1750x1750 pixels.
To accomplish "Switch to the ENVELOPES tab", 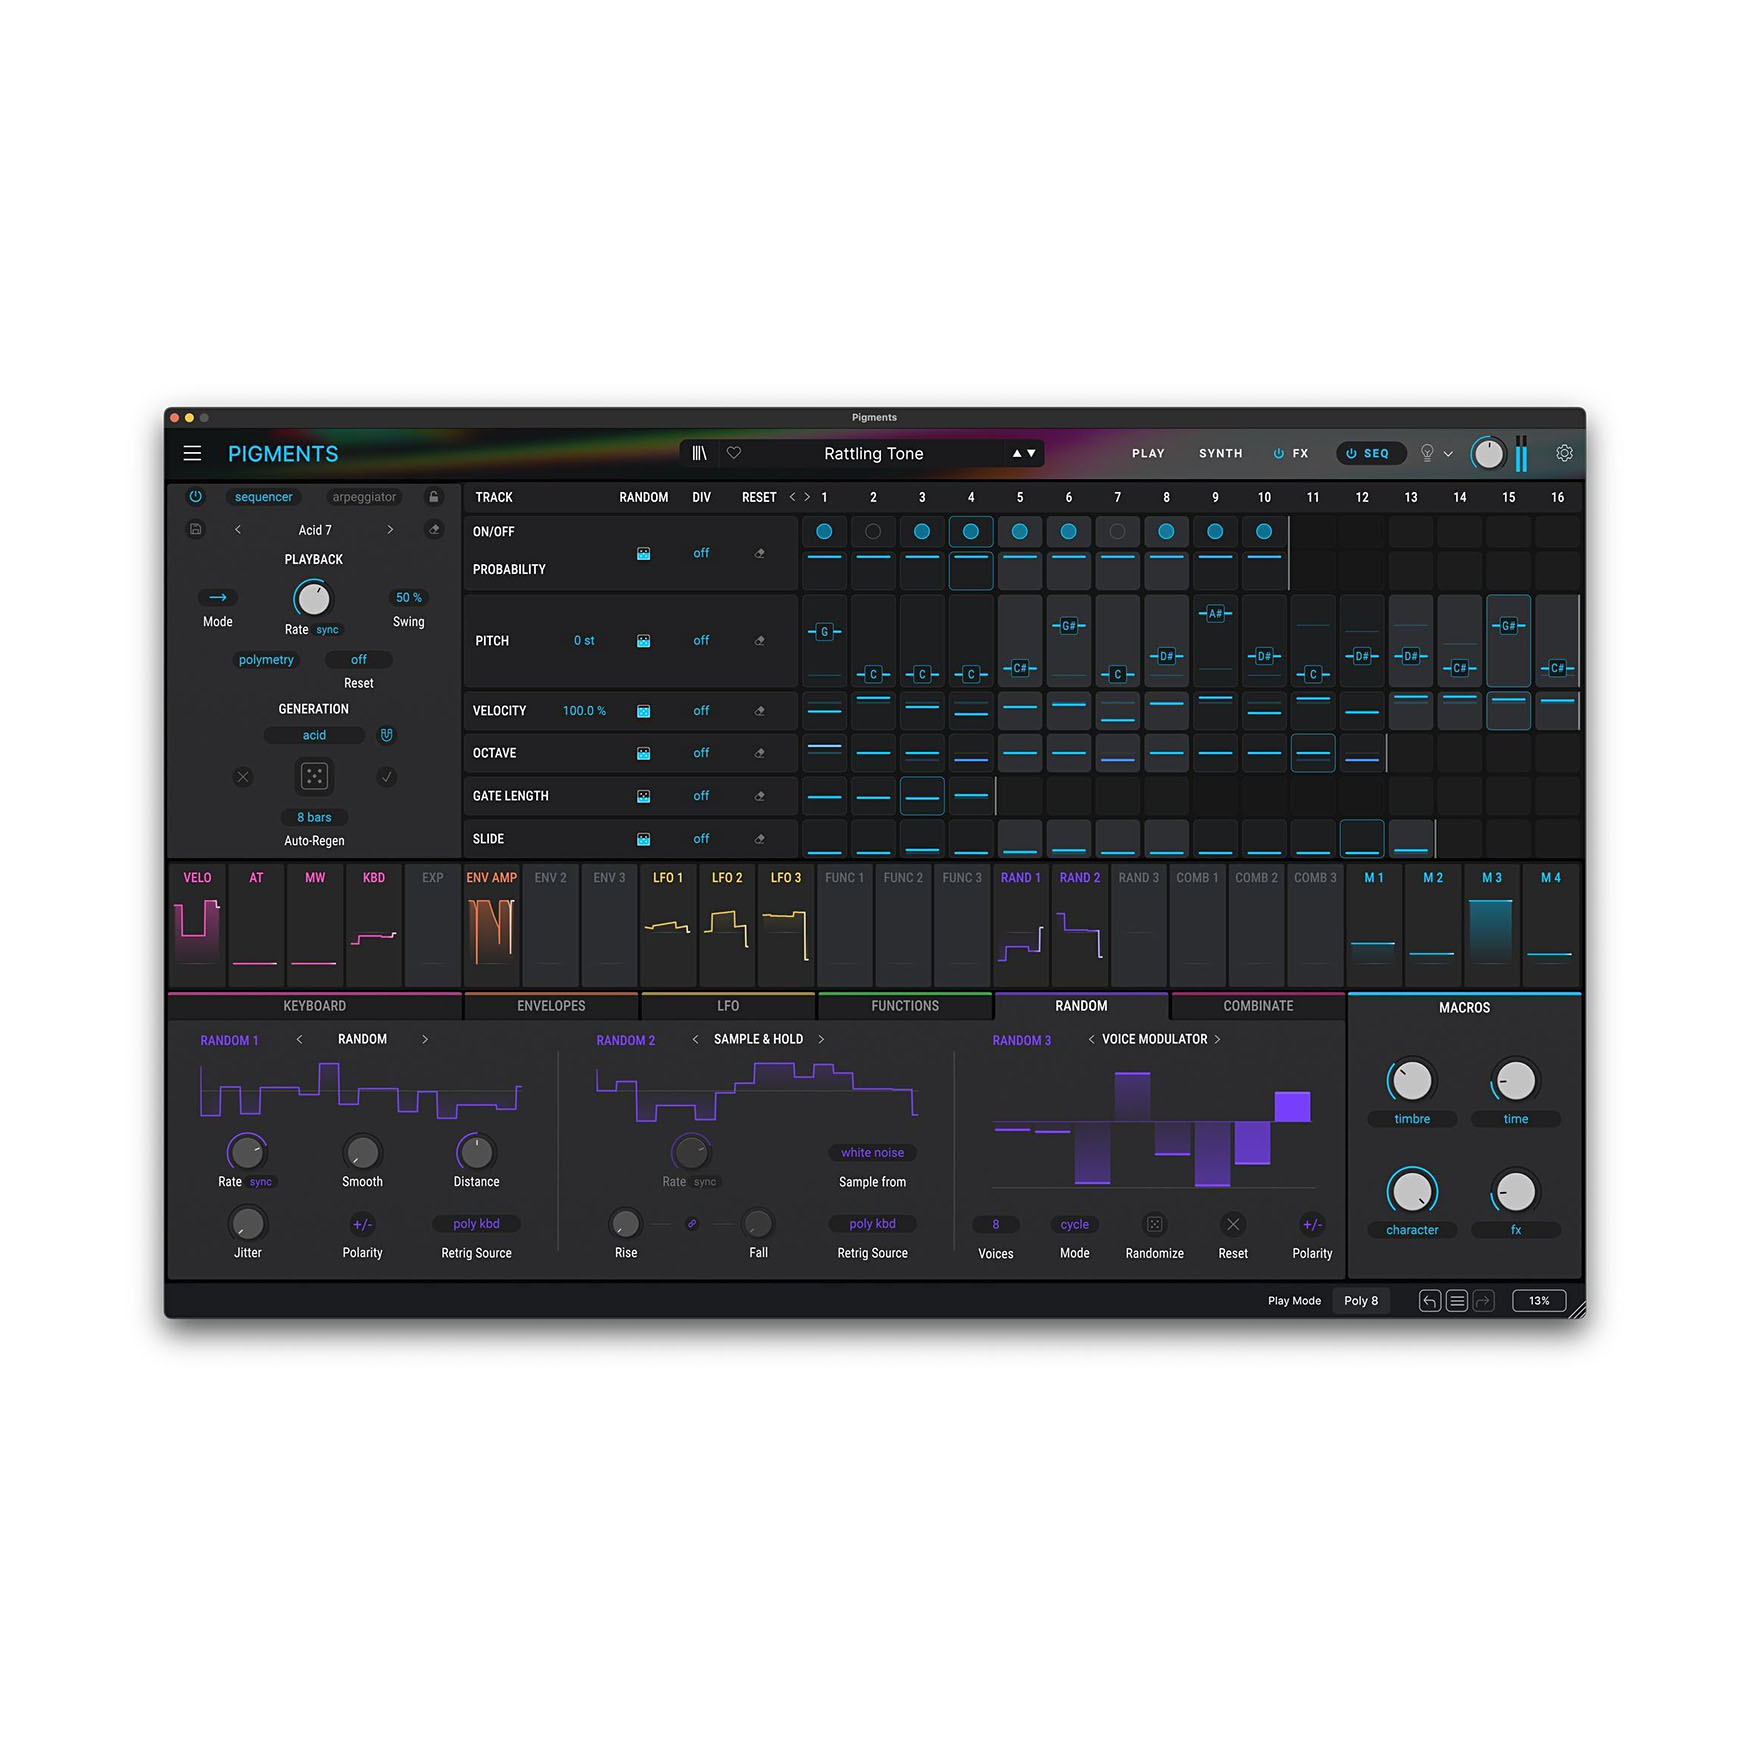I will coord(551,1006).
